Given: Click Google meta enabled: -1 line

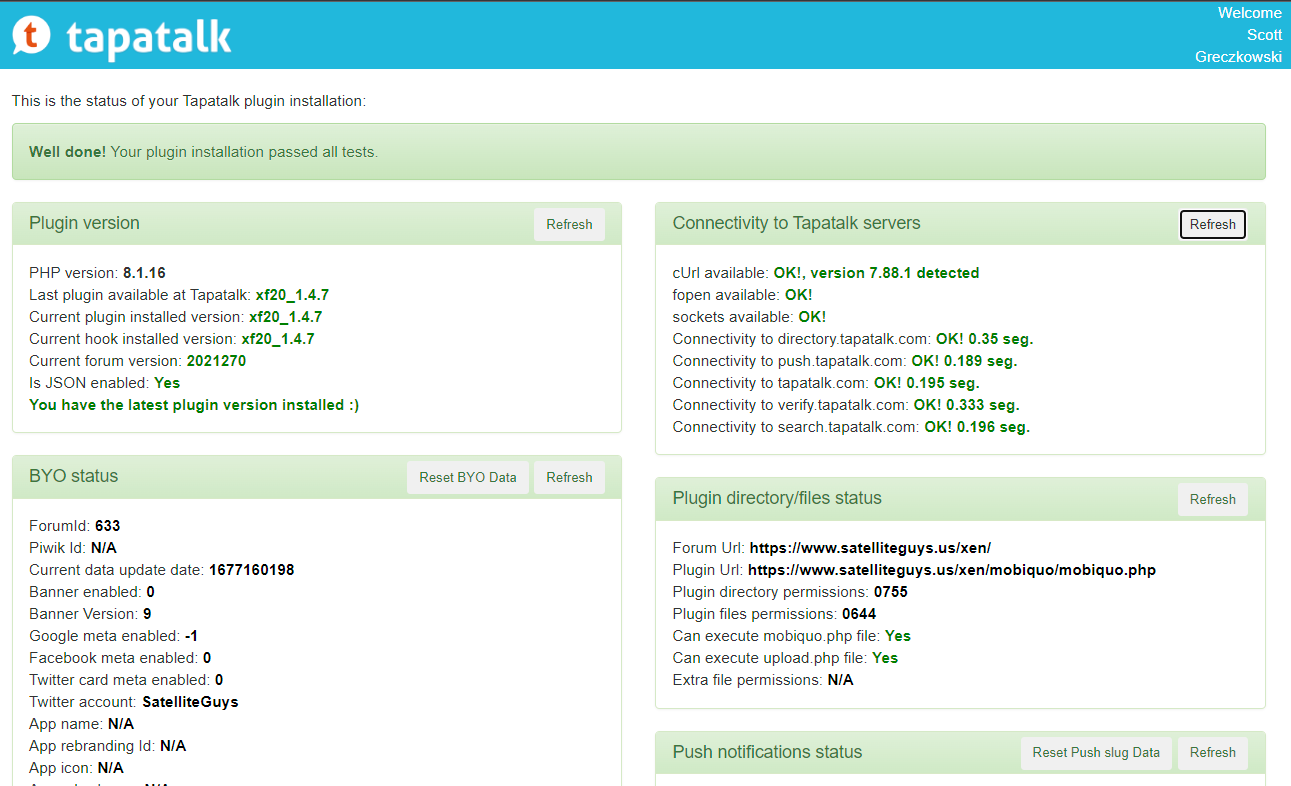Looking at the screenshot, I should [x=115, y=636].
